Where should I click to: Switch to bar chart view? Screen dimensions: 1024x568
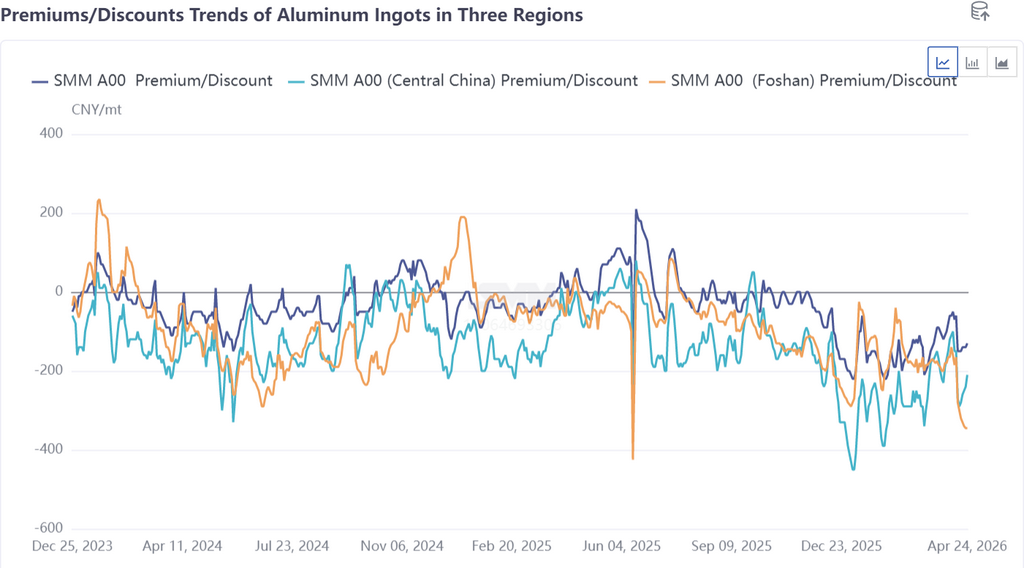coord(972,63)
